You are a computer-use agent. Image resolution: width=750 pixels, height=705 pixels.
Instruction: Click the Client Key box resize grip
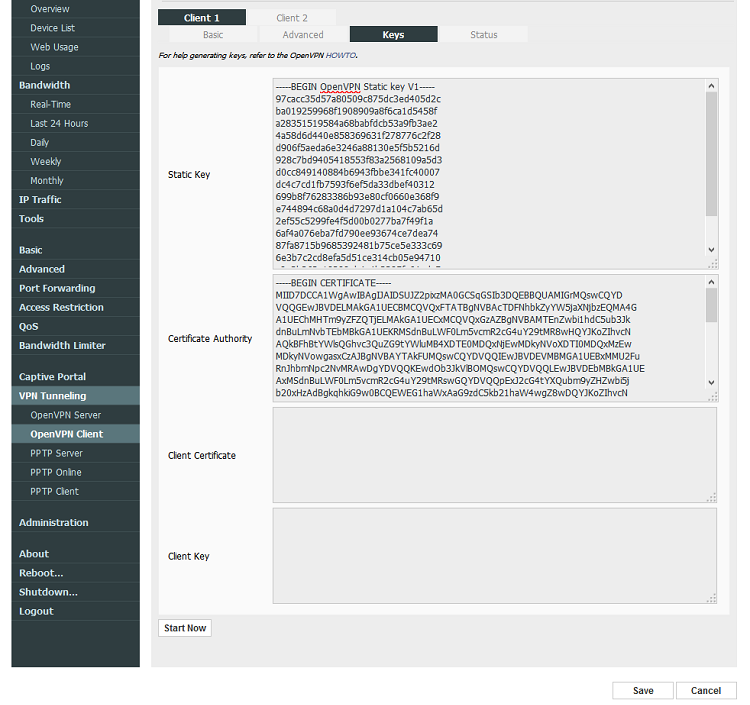[712, 599]
